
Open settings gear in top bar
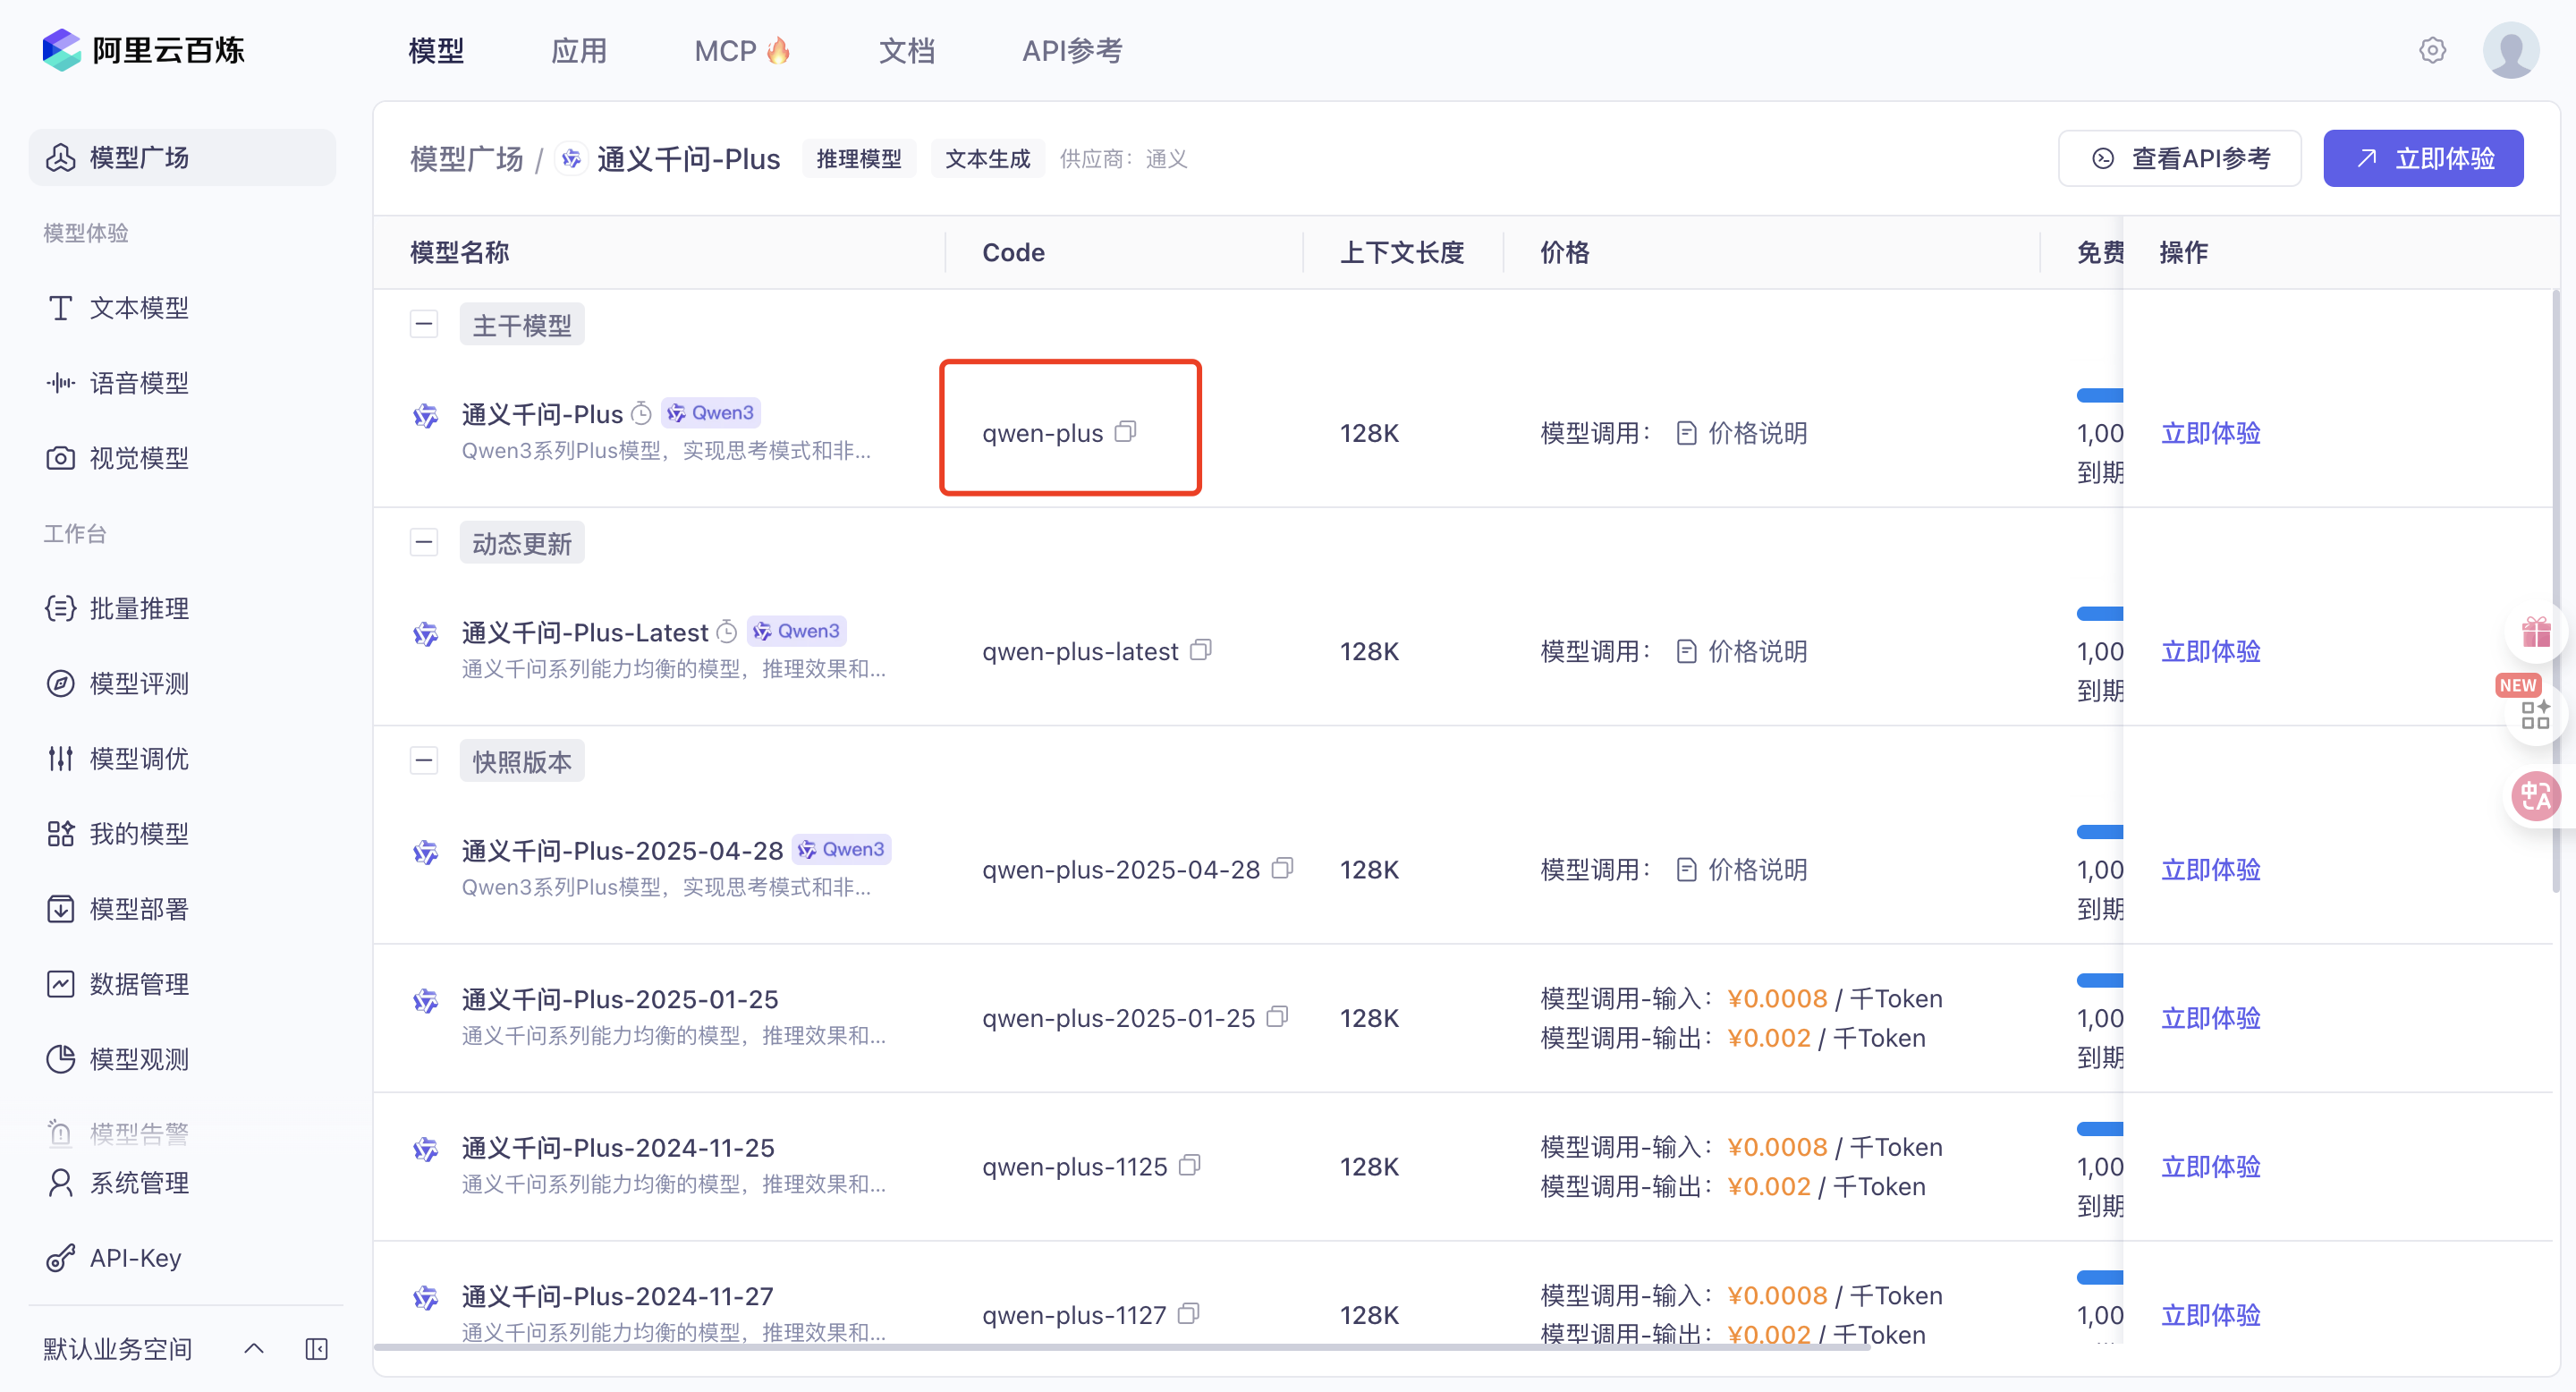click(x=2432, y=50)
